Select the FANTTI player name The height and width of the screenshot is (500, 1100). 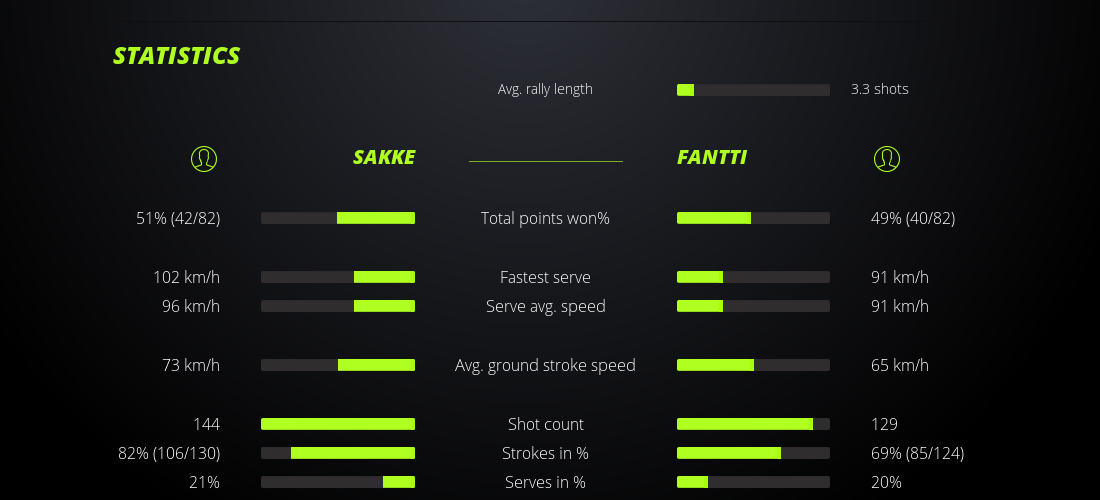click(712, 157)
